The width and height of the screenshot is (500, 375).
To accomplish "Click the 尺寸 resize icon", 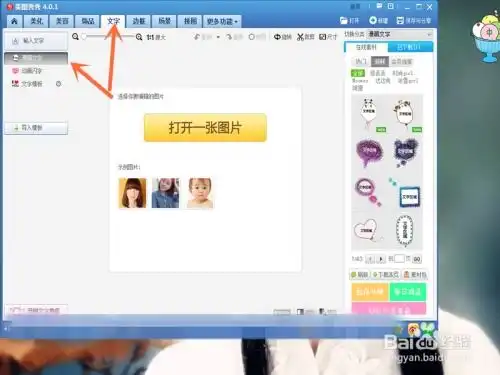I will tap(322, 37).
